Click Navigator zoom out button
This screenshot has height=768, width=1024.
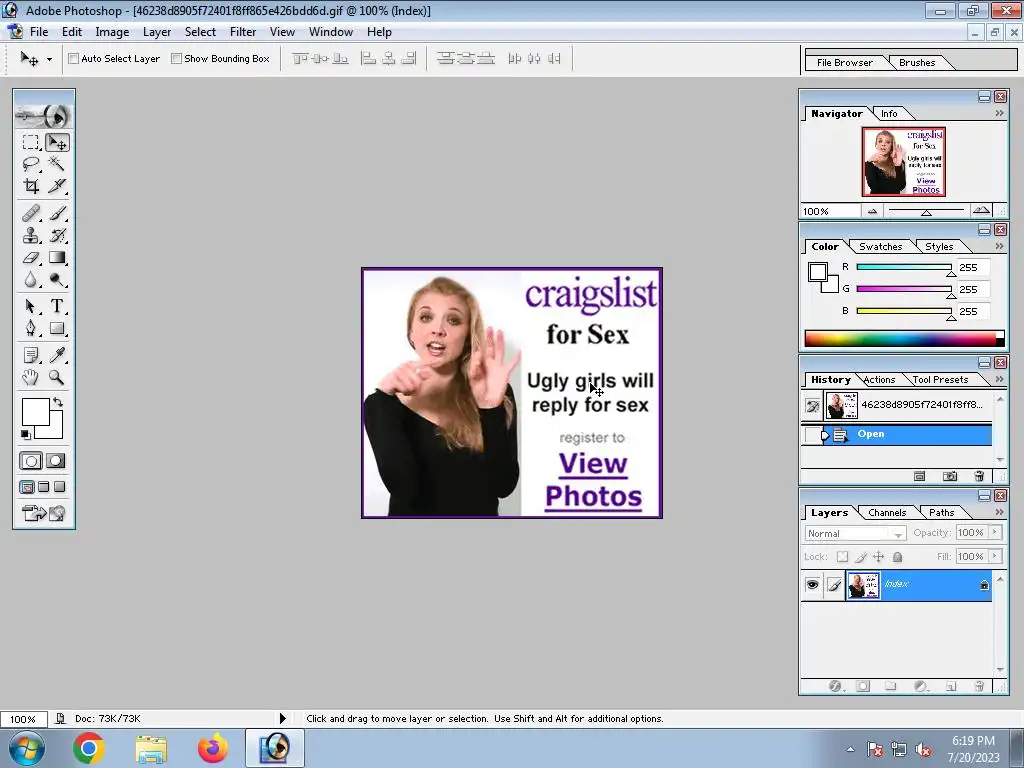pyautogui.click(x=872, y=211)
